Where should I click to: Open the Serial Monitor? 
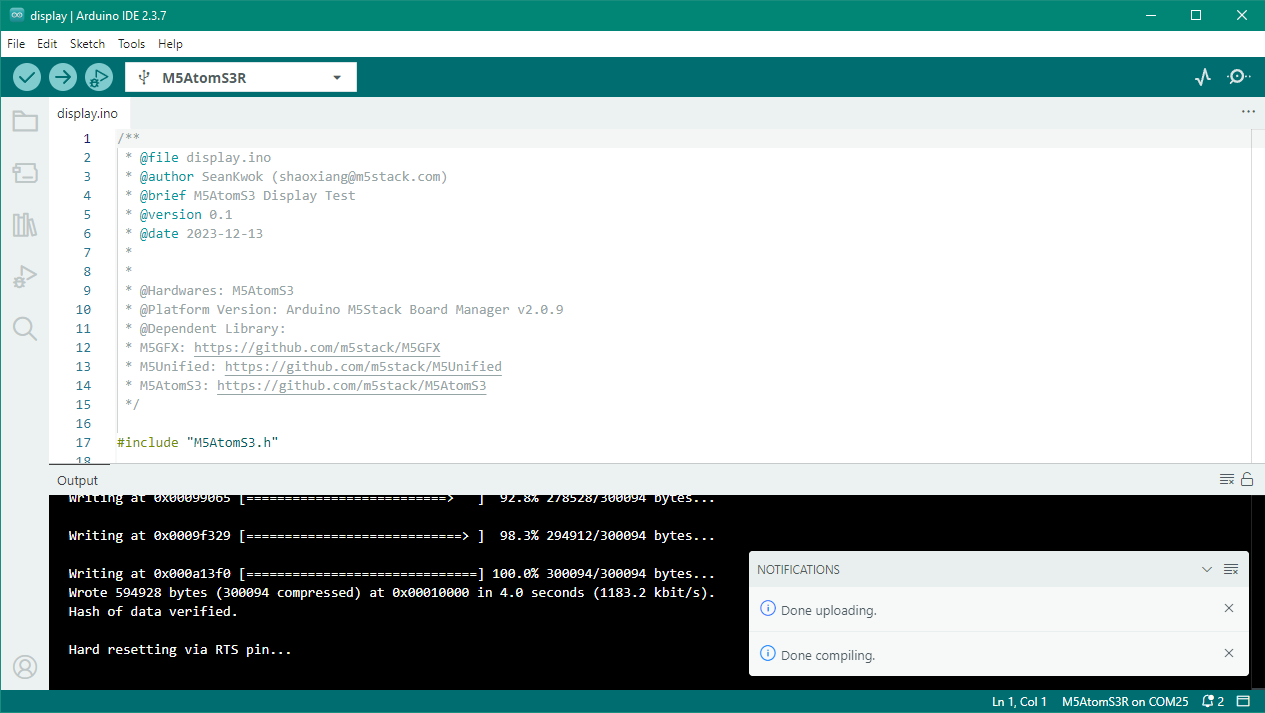click(x=1238, y=77)
